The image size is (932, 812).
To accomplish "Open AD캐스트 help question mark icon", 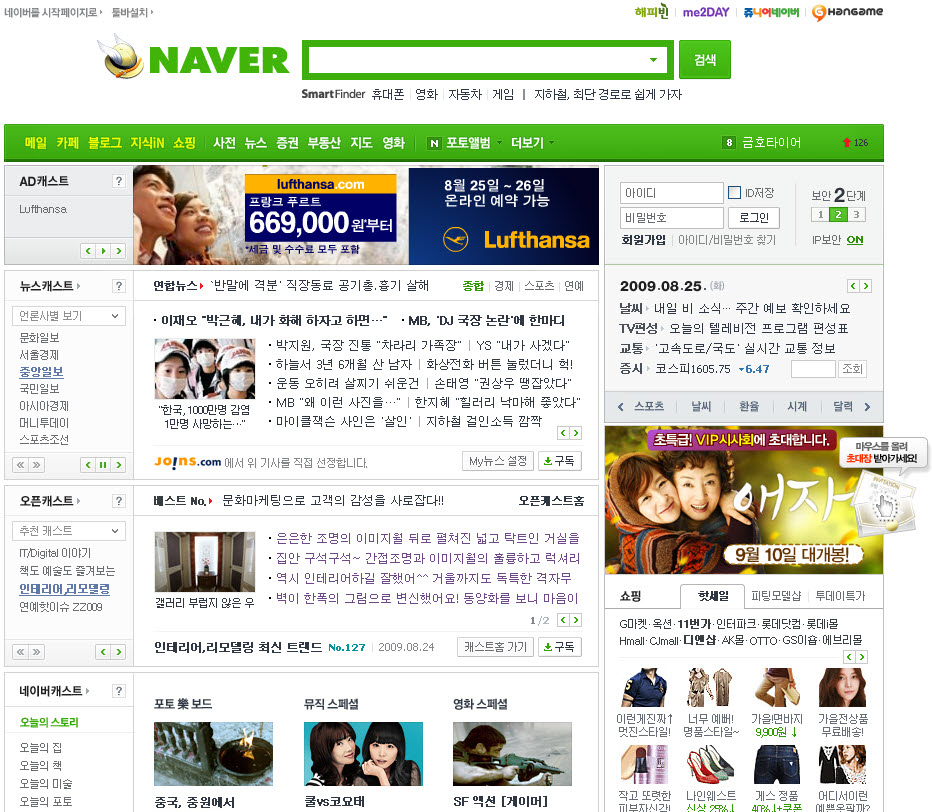I will tap(118, 181).
